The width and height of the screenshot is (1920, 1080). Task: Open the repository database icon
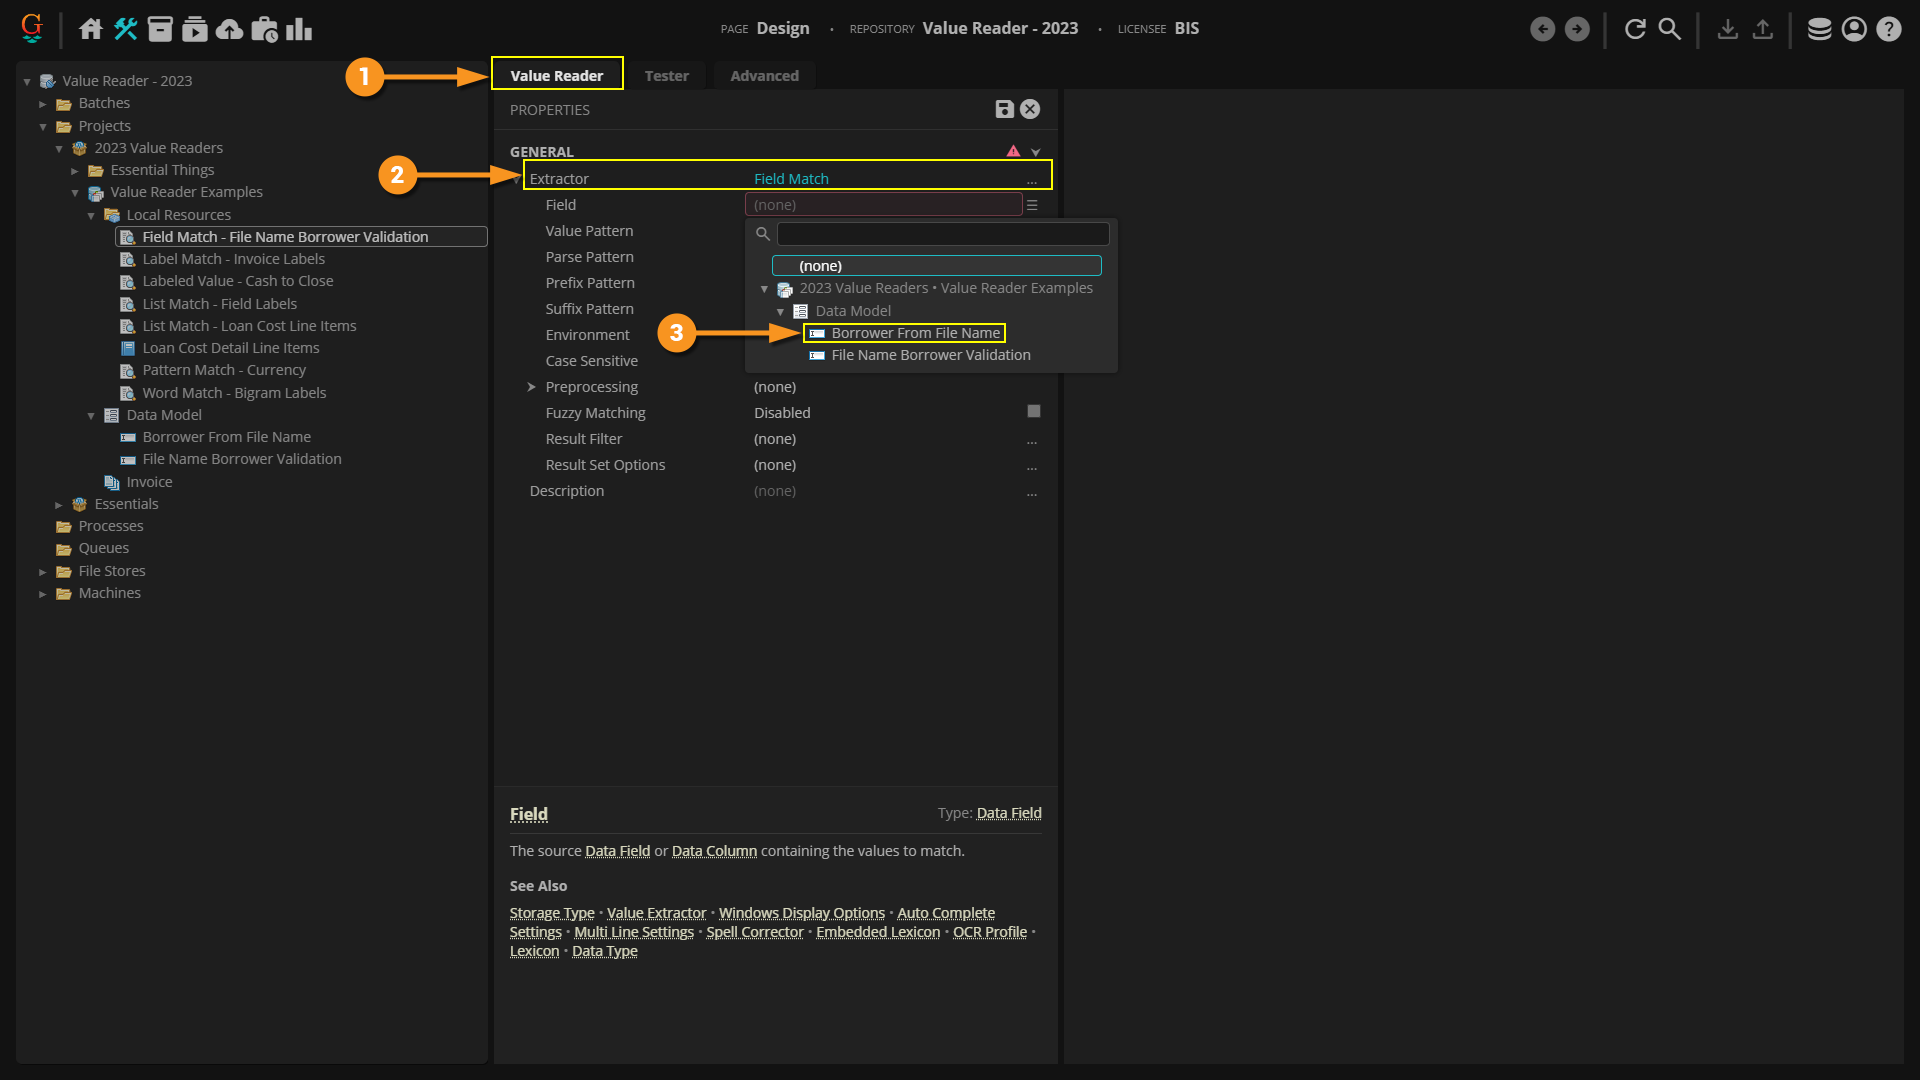point(1819,29)
